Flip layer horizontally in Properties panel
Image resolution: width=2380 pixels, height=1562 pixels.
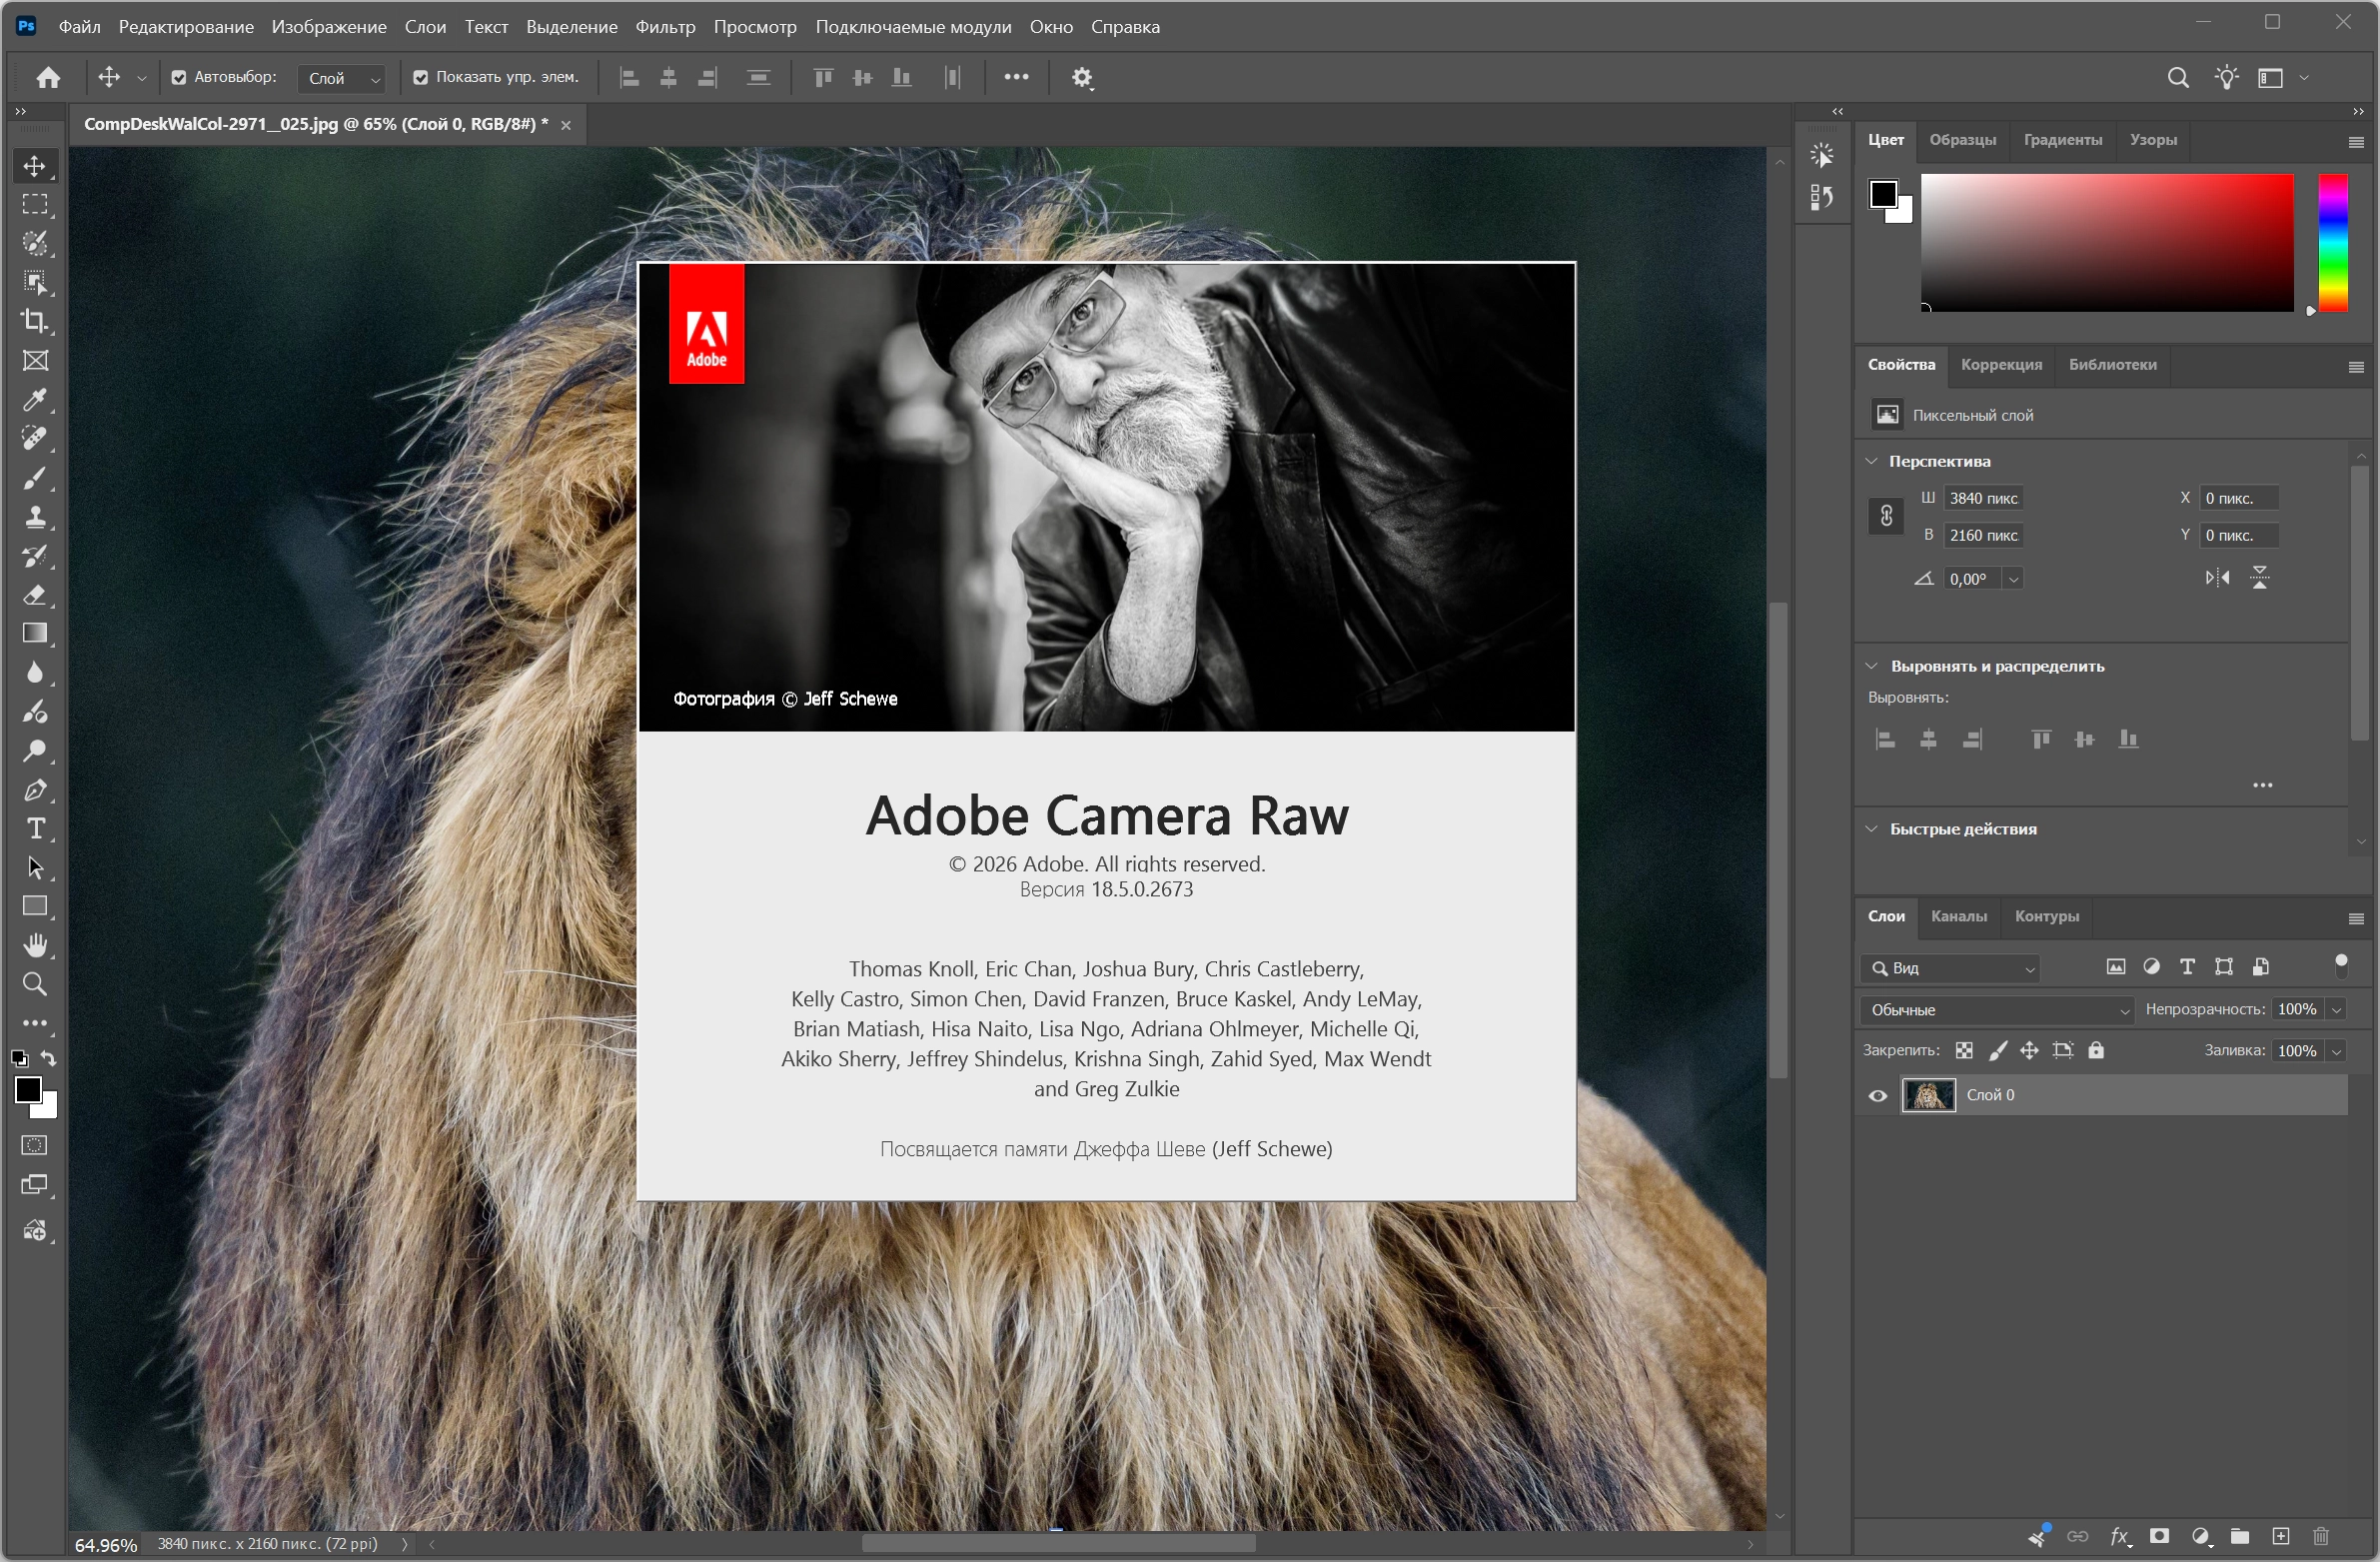(2217, 578)
